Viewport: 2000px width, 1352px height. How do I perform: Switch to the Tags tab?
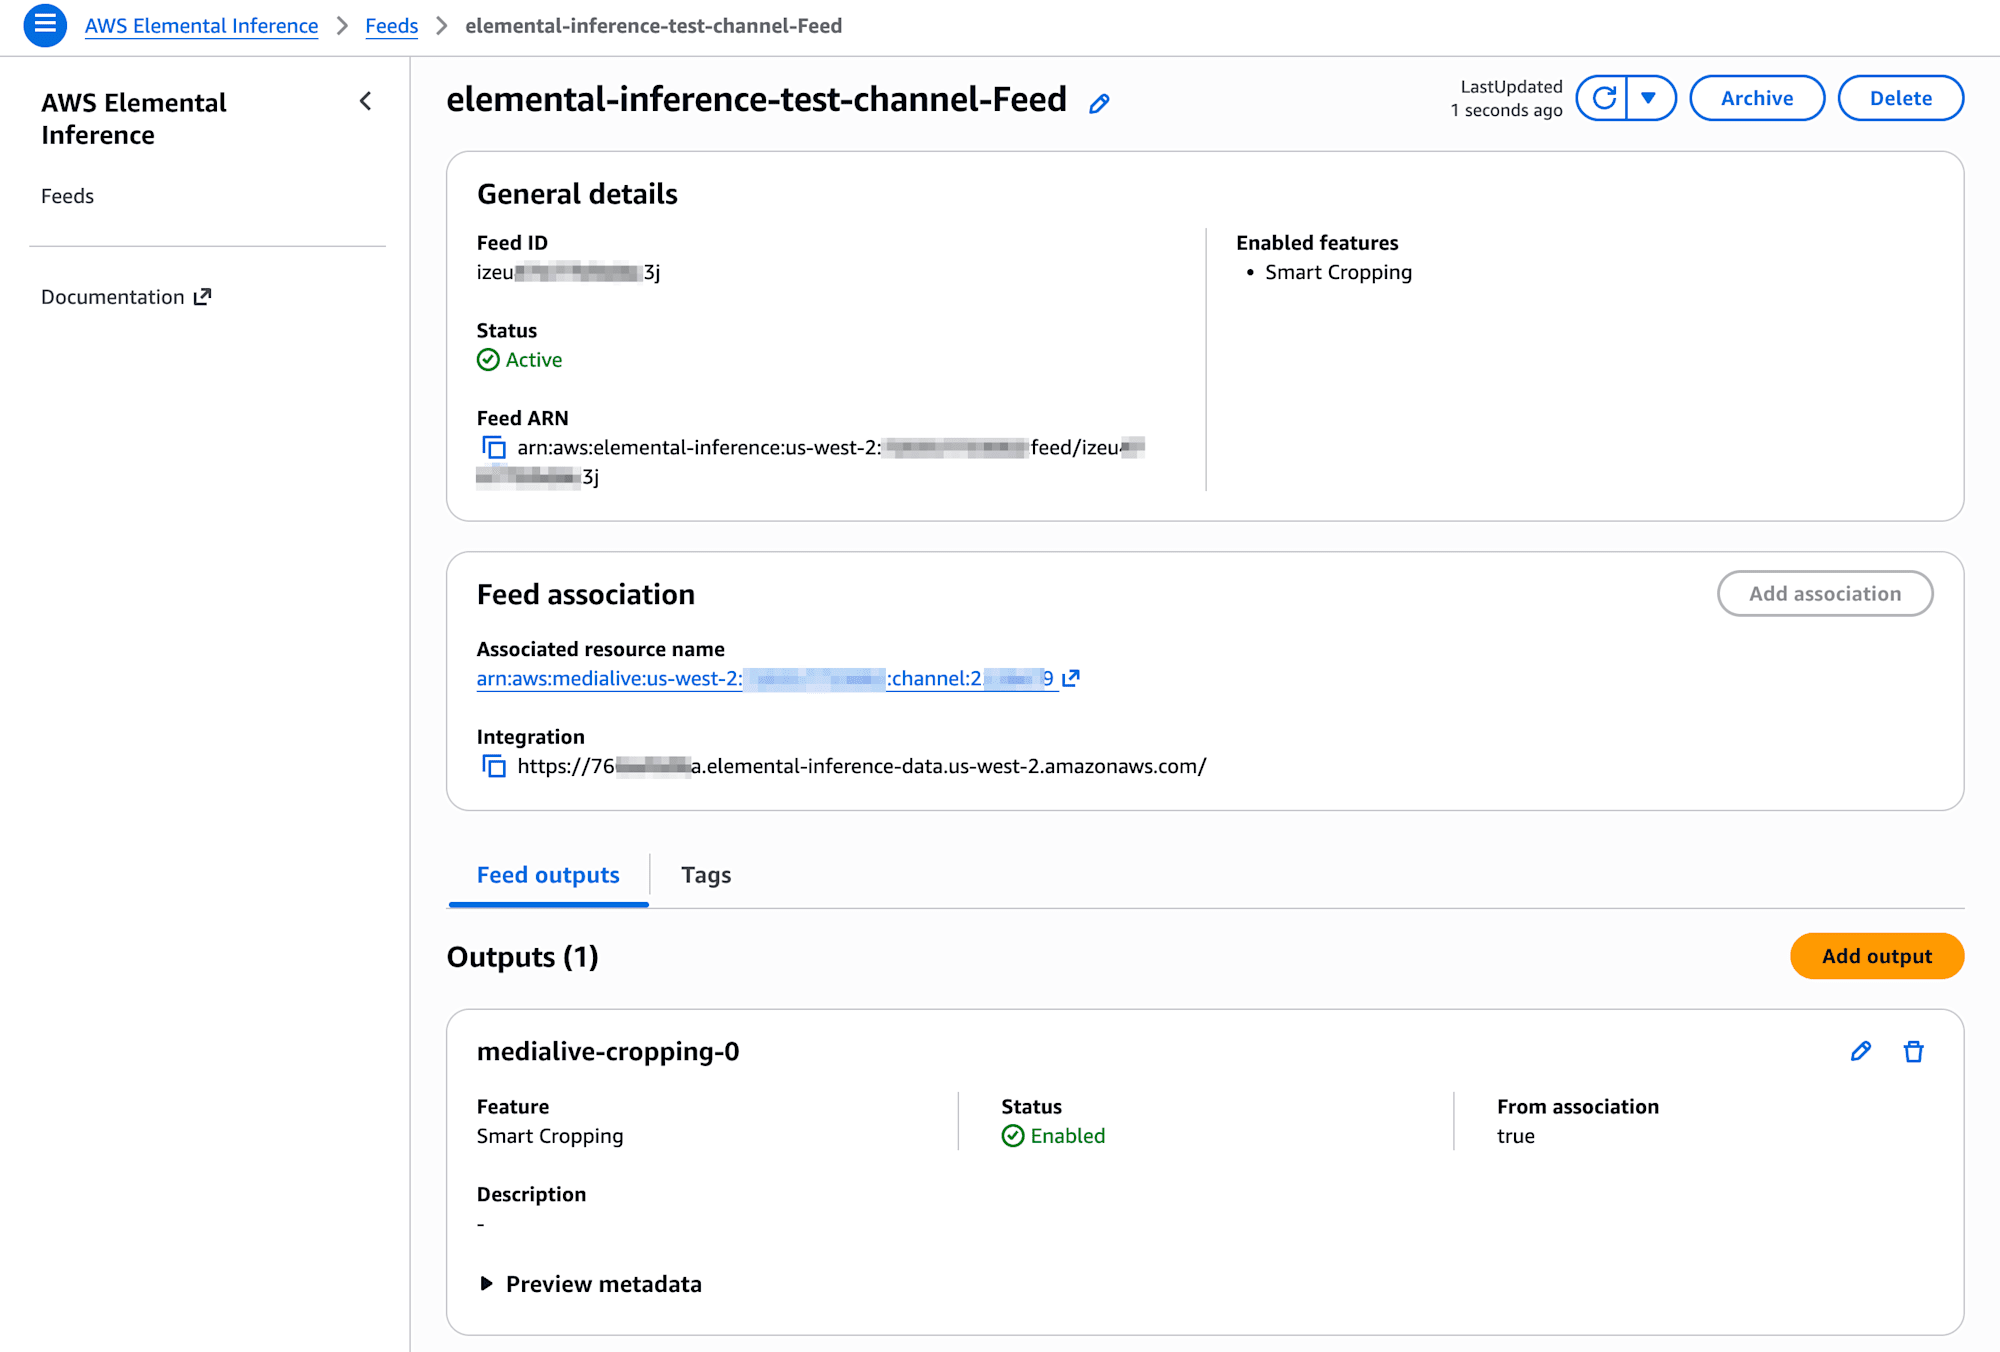706,875
